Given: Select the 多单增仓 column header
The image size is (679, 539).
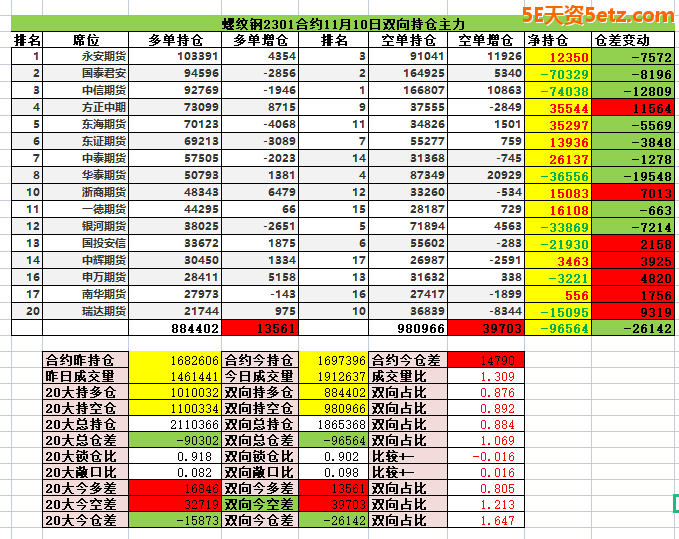Looking at the screenshot, I should [260, 40].
